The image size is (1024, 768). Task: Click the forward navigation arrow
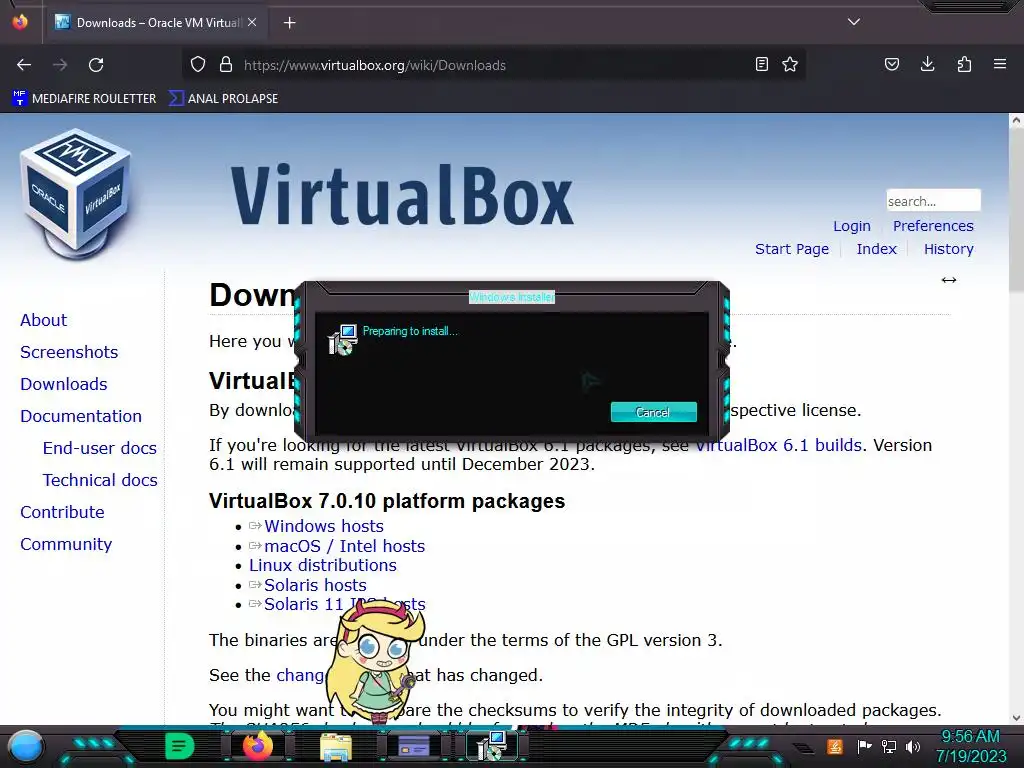[x=60, y=65]
